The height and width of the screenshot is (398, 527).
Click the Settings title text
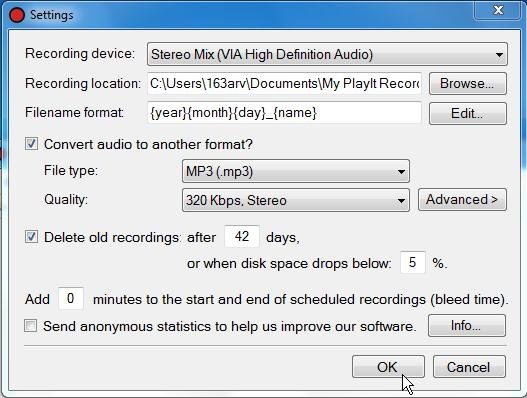tap(52, 15)
